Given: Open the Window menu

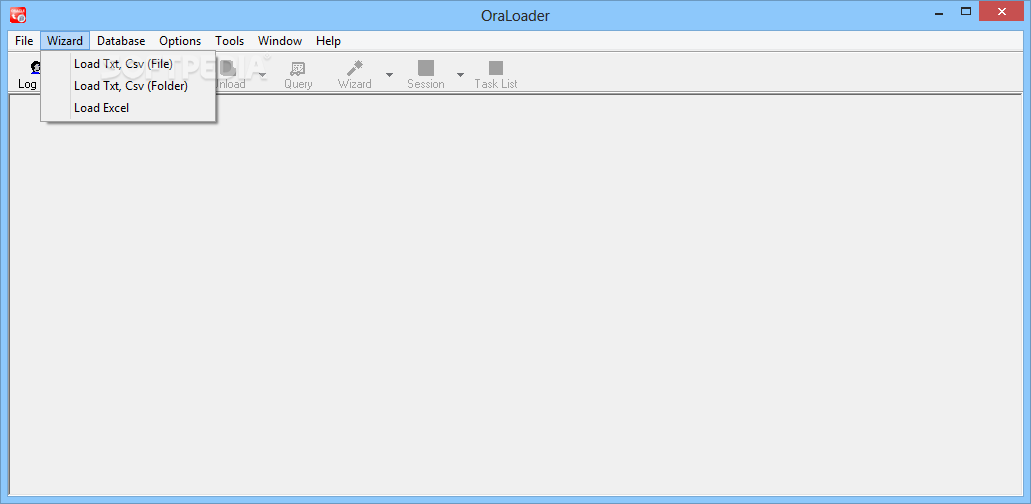Looking at the screenshot, I should point(280,41).
